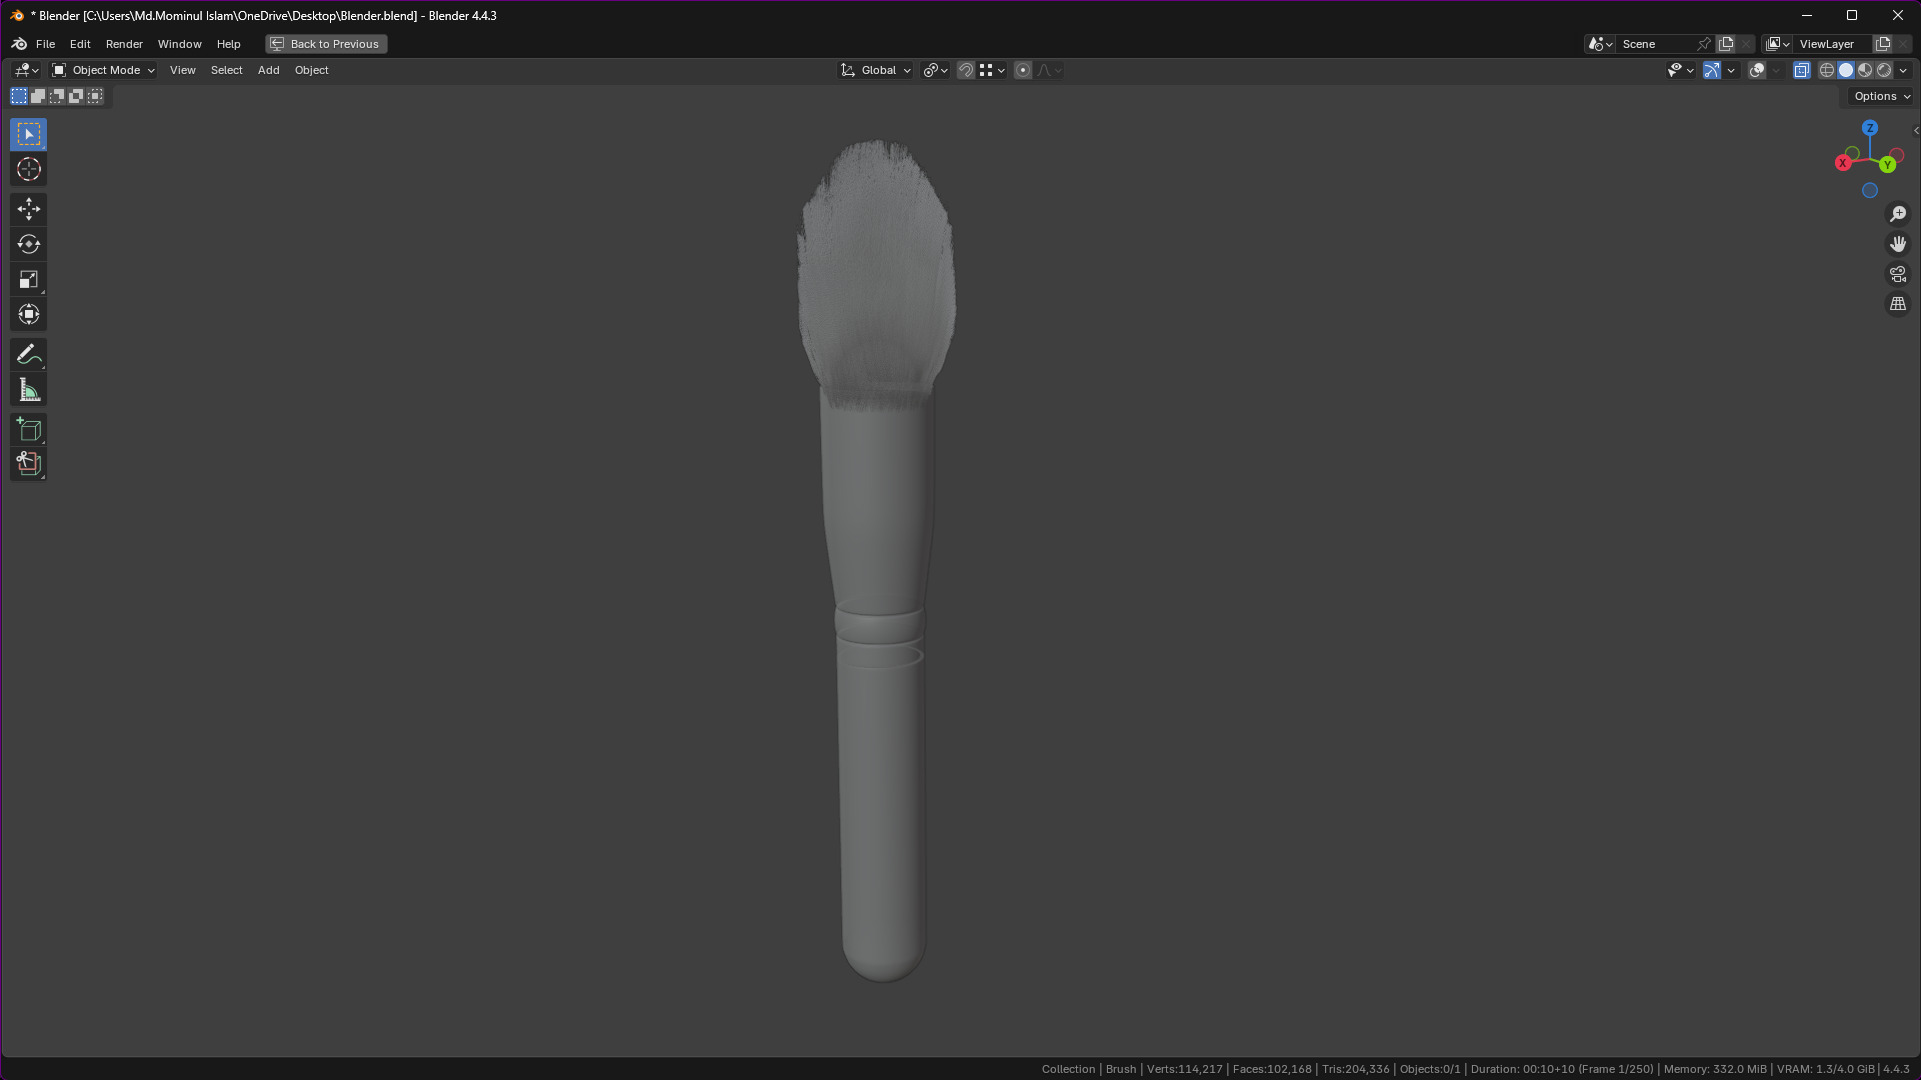Open the viewport Select menu
The width and height of the screenshot is (1921, 1080).
[226, 70]
